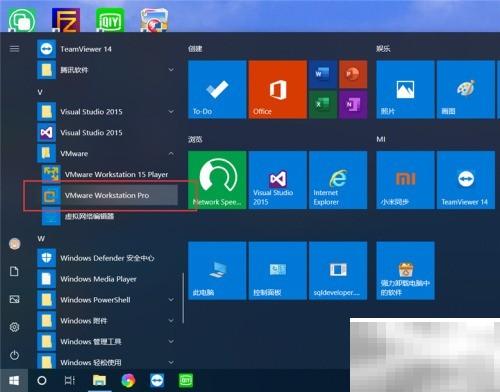Open Cortana search circle on taskbar
500x392 pixels.
[x=42, y=380]
